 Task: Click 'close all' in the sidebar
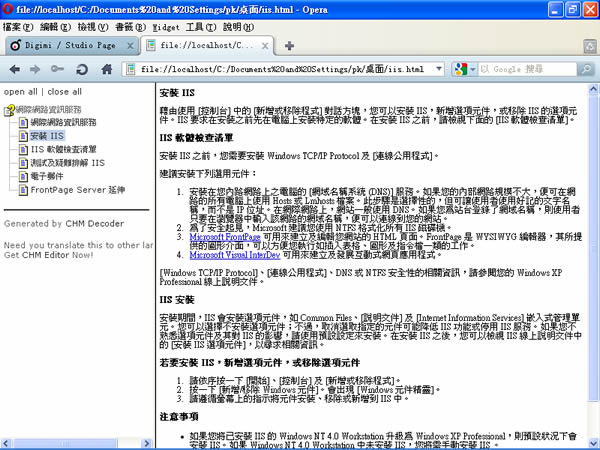(64, 92)
